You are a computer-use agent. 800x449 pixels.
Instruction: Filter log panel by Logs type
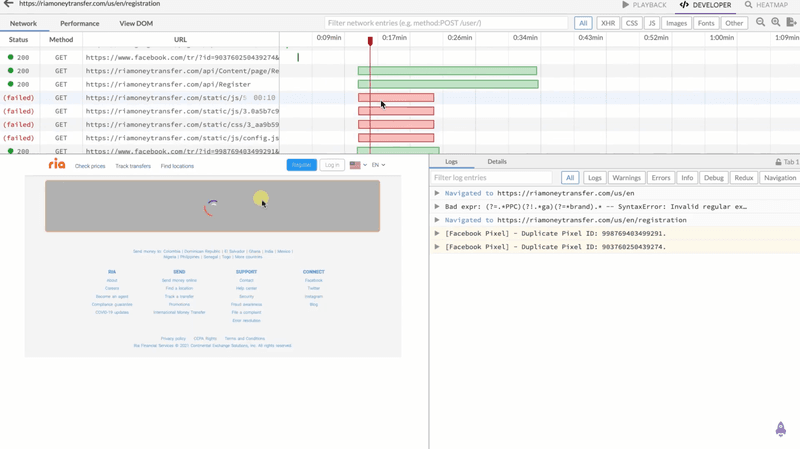595,178
